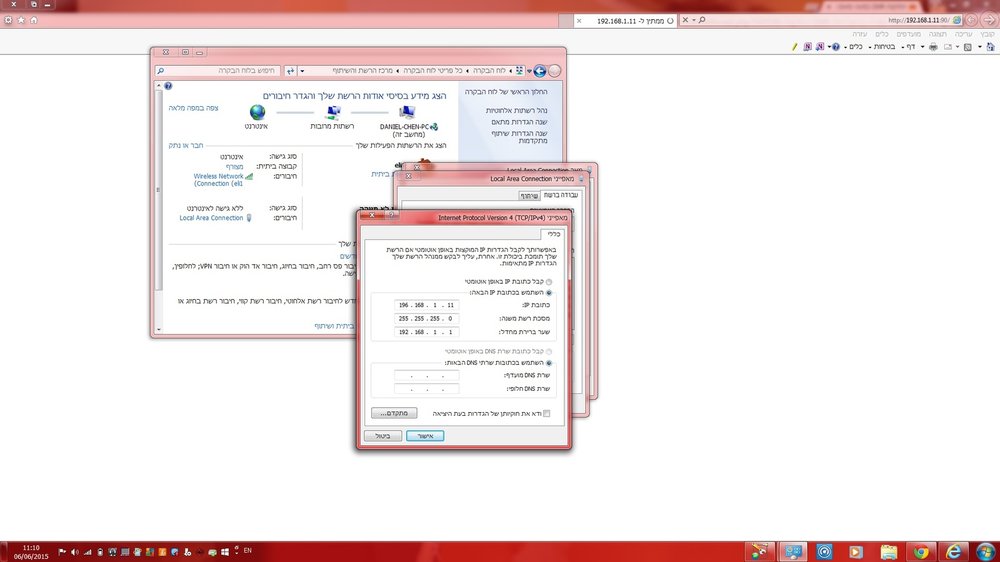Refresh the Control Panel address bar
Screen dimensions: 1000x562
(x=290, y=71)
